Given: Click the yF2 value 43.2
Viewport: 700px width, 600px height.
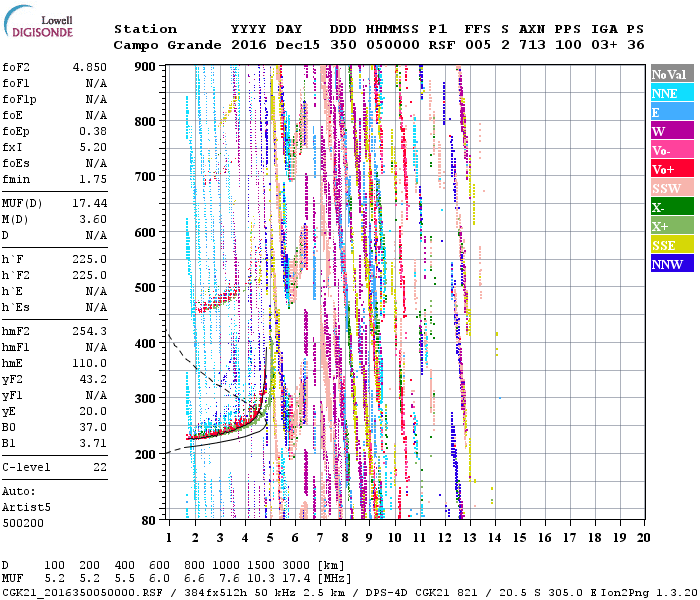Looking at the screenshot, I should click(93, 379).
